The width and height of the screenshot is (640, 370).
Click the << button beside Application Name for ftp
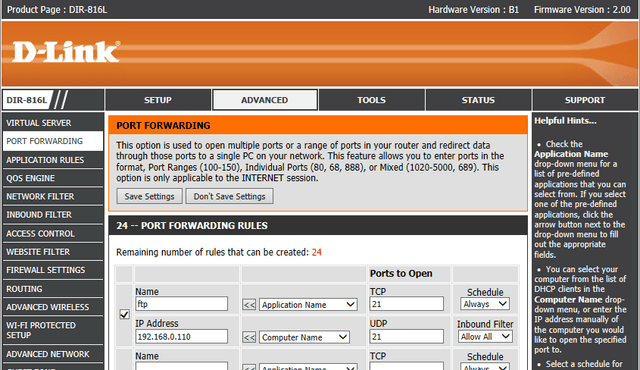tap(249, 305)
